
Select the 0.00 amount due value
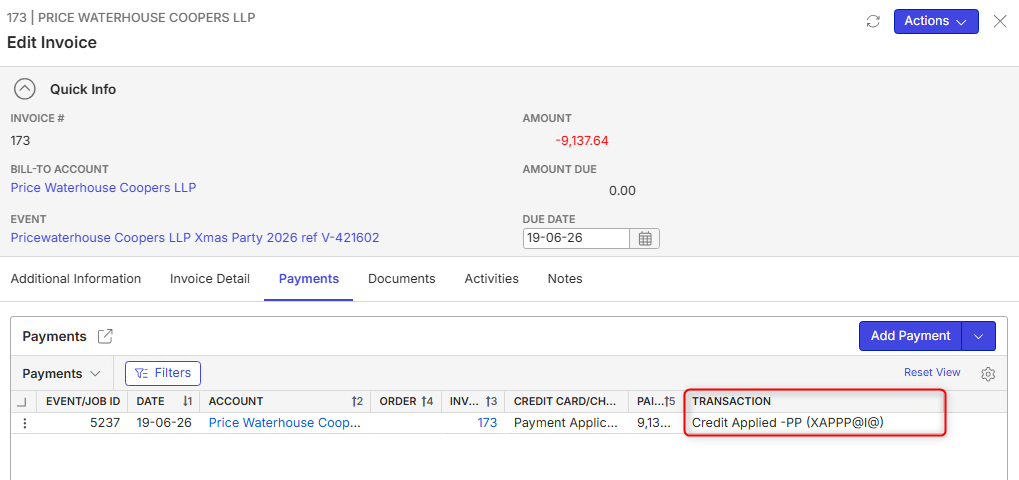click(622, 191)
